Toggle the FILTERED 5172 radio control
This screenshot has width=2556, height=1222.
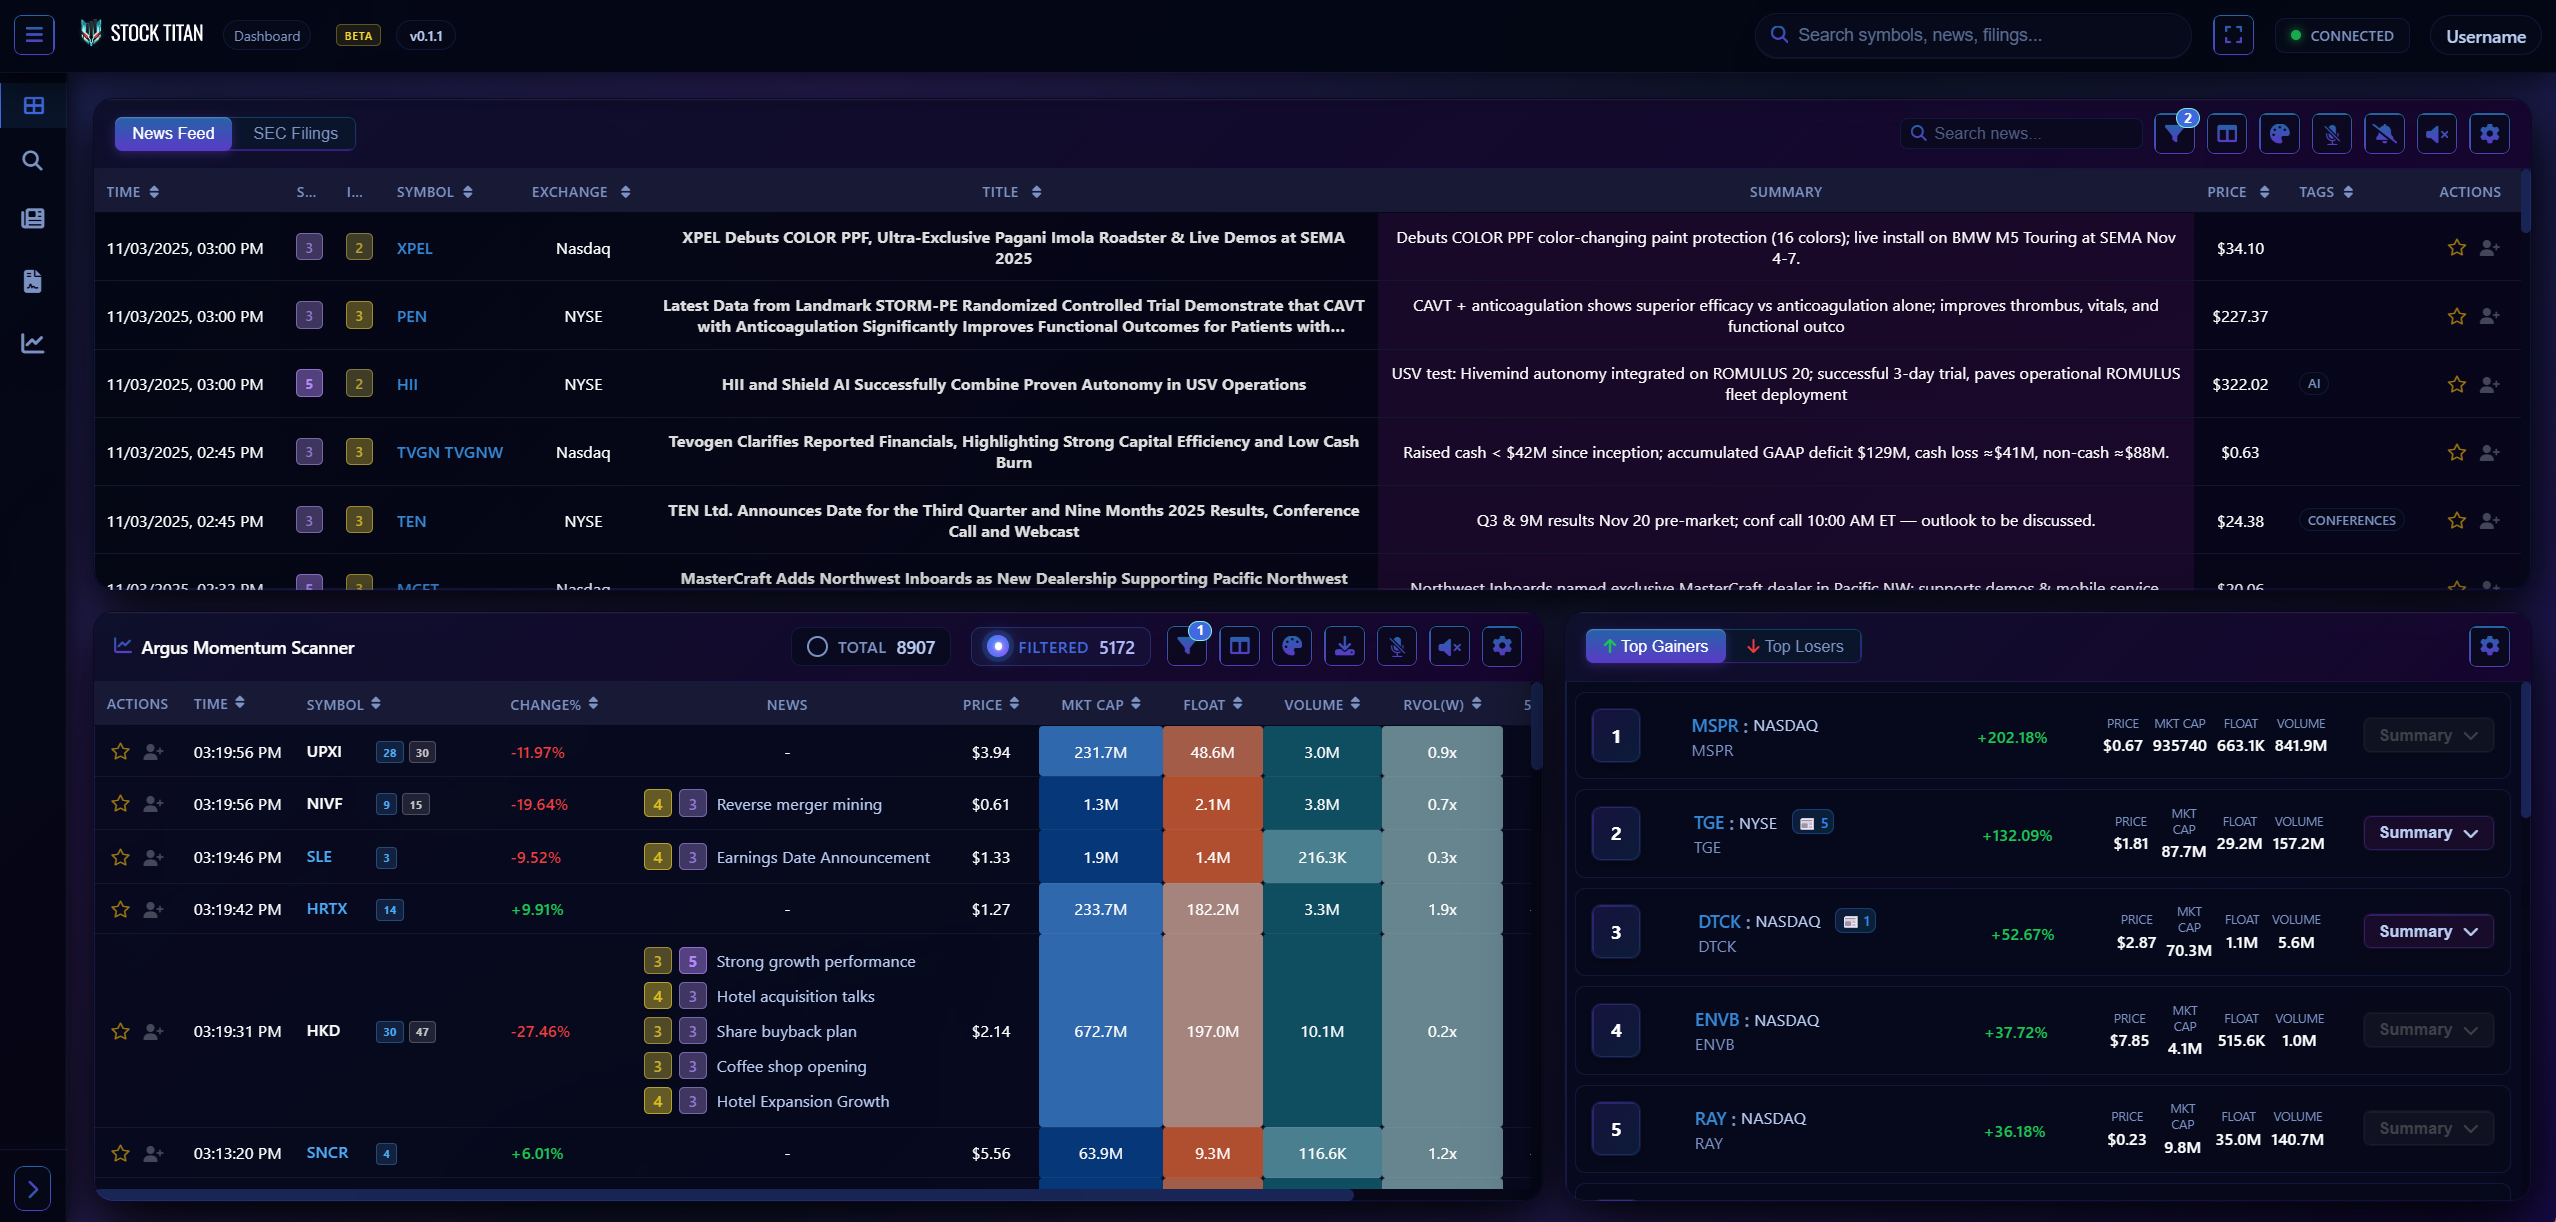[x=1059, y=646]
